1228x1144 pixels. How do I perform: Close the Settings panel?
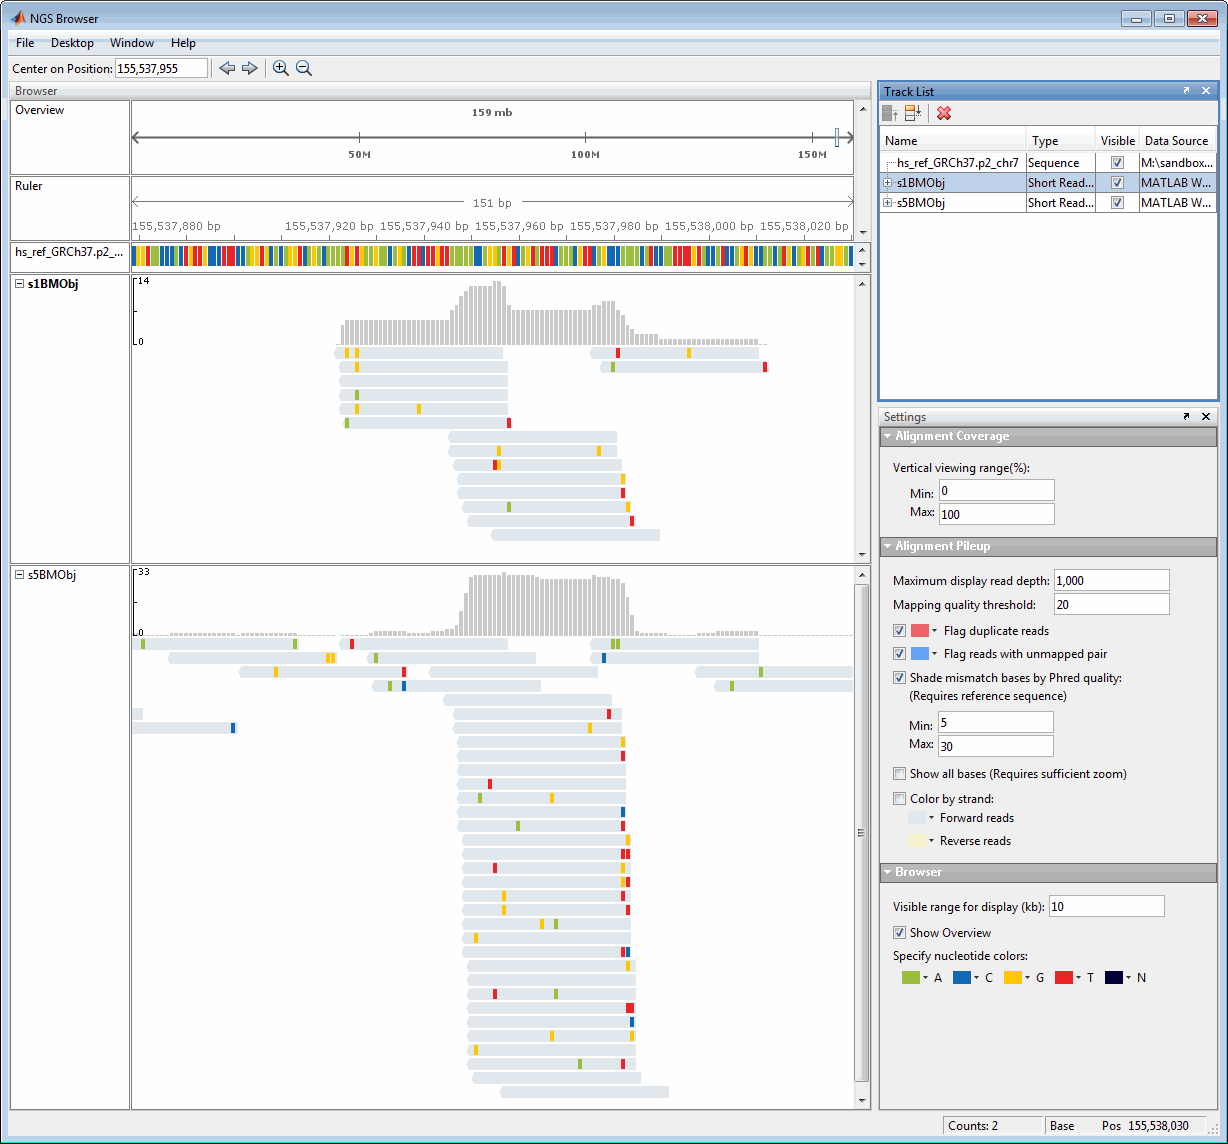pyautogui.click(x=1205, y=416)
